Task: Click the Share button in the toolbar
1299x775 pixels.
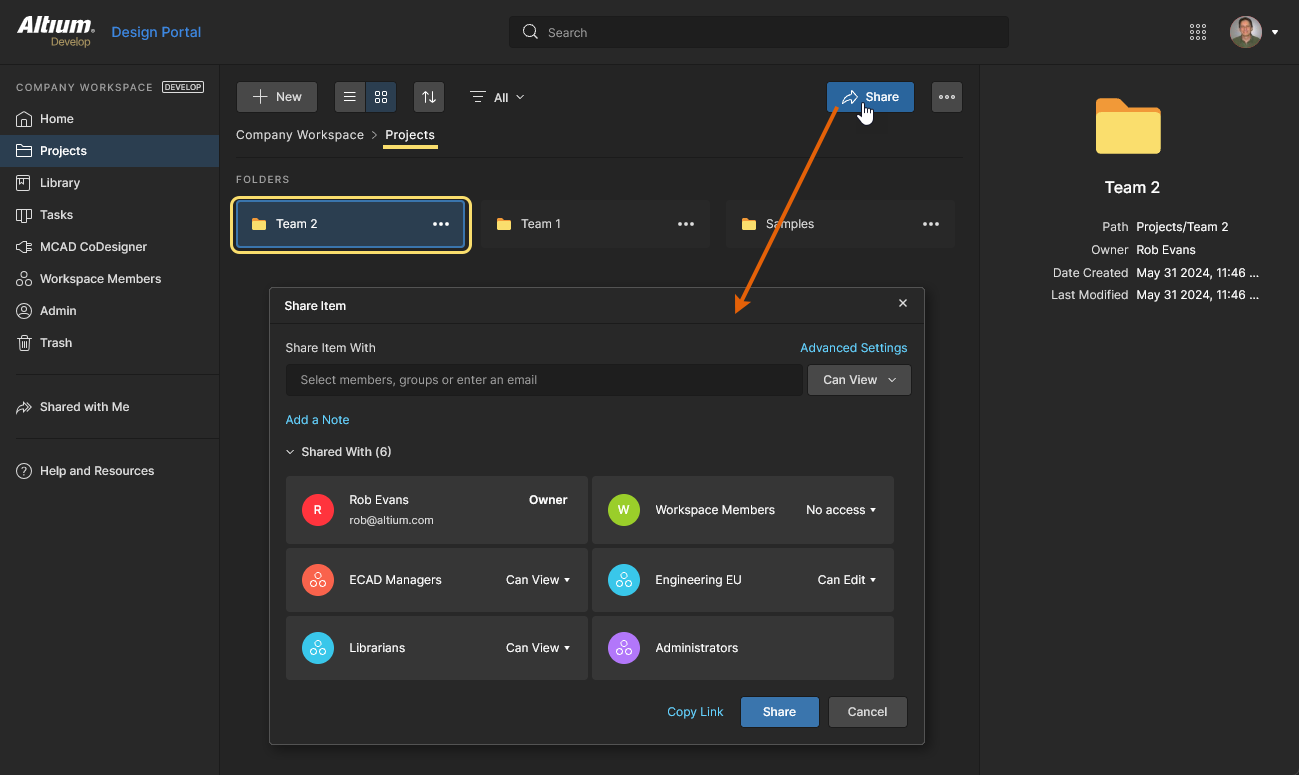Action: point(870,97)
